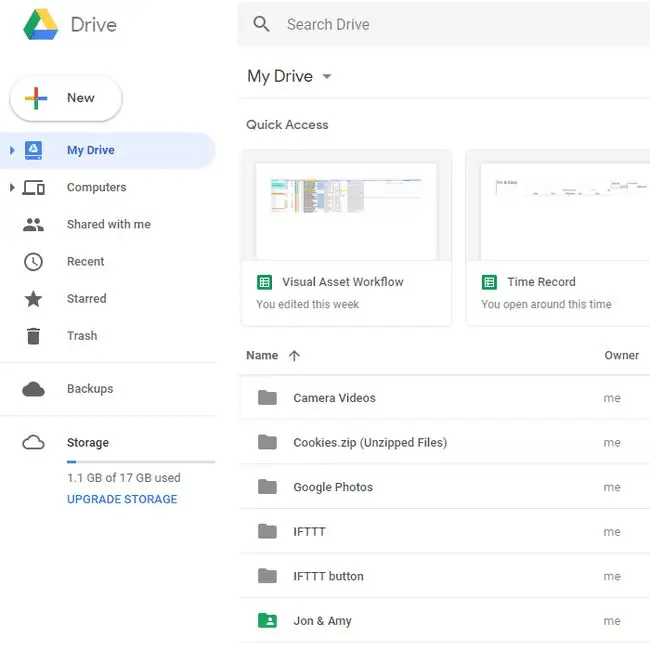Click the search magnifier icon
This screenshot has width=650, height=650.
[x=261, y=24]
